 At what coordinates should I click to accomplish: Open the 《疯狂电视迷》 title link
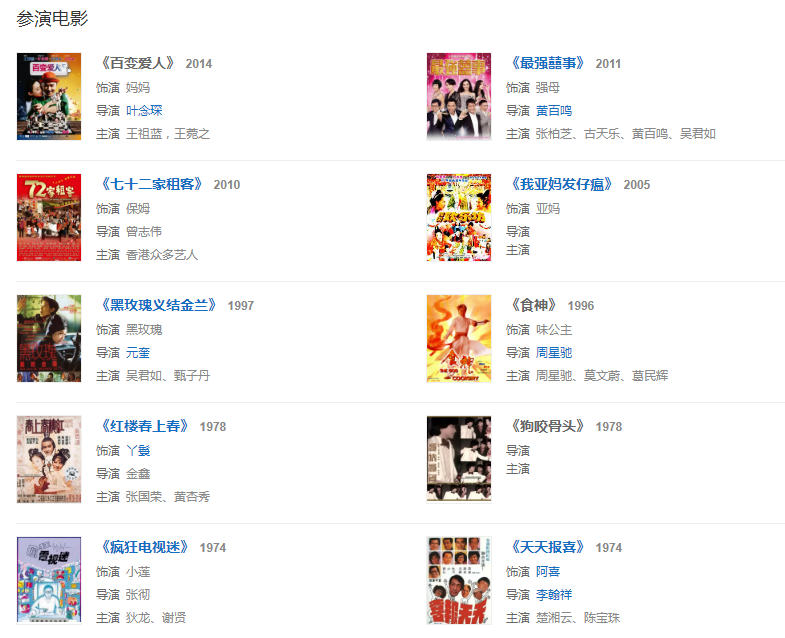pos(144,547)
